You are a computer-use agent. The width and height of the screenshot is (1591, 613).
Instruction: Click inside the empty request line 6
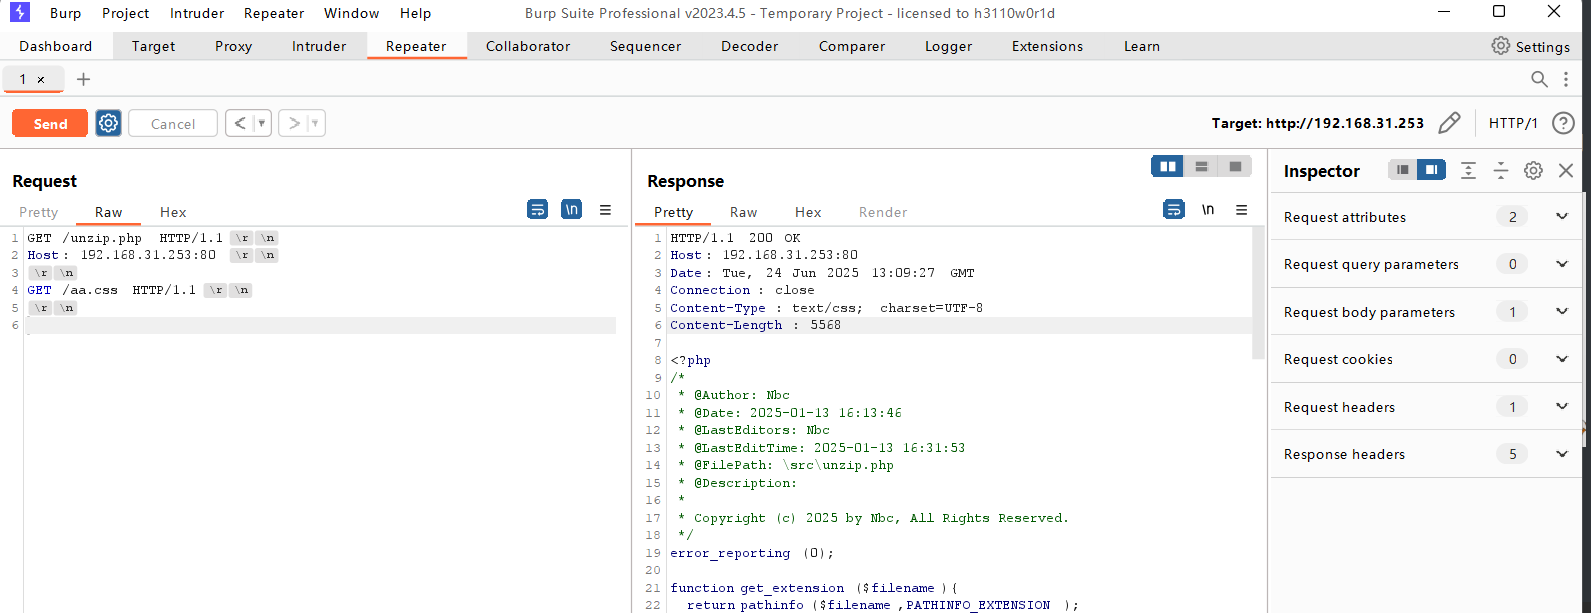click(320, 325)
